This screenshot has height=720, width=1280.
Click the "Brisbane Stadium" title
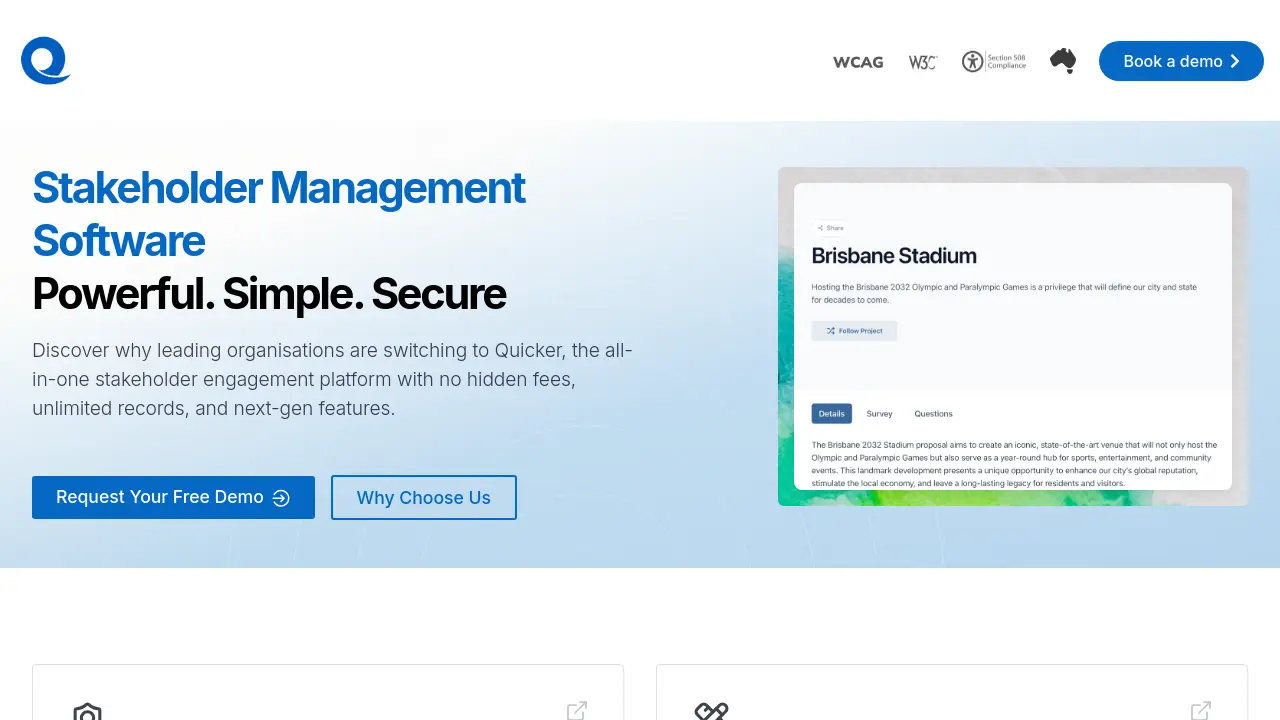click(894, 256)
